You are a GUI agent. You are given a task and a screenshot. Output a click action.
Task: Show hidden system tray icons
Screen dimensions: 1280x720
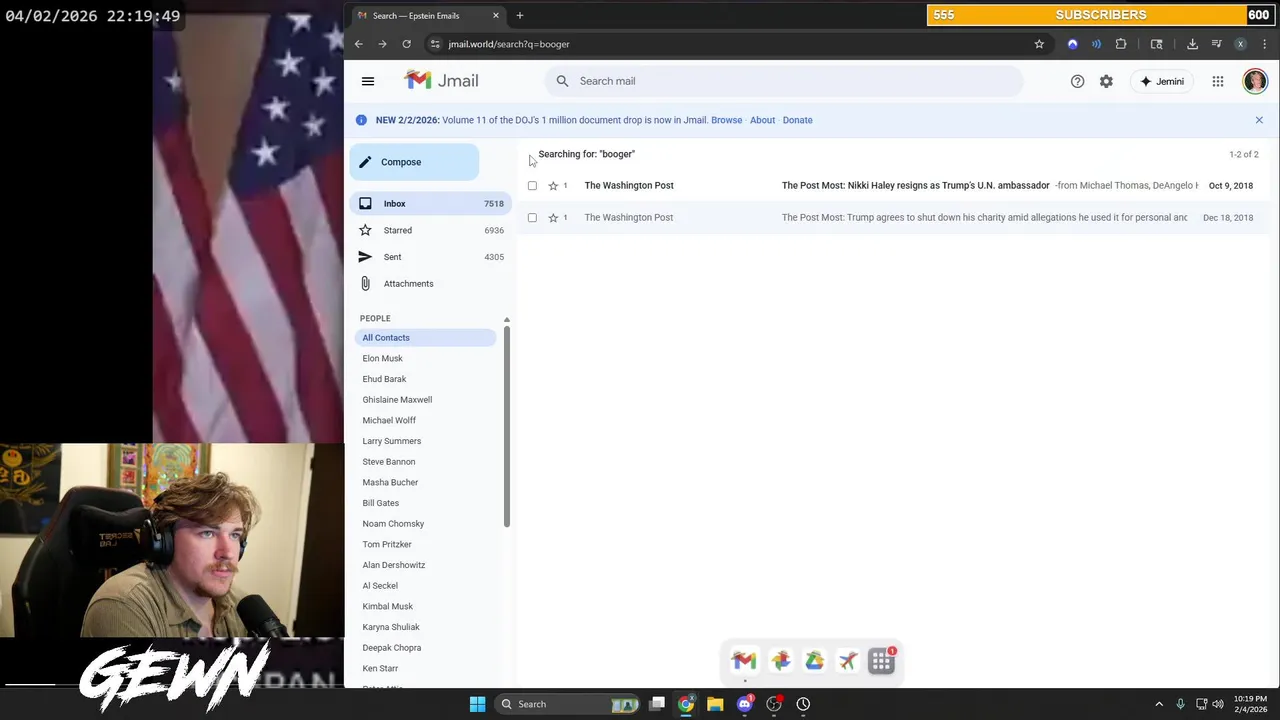[1159, 704]
